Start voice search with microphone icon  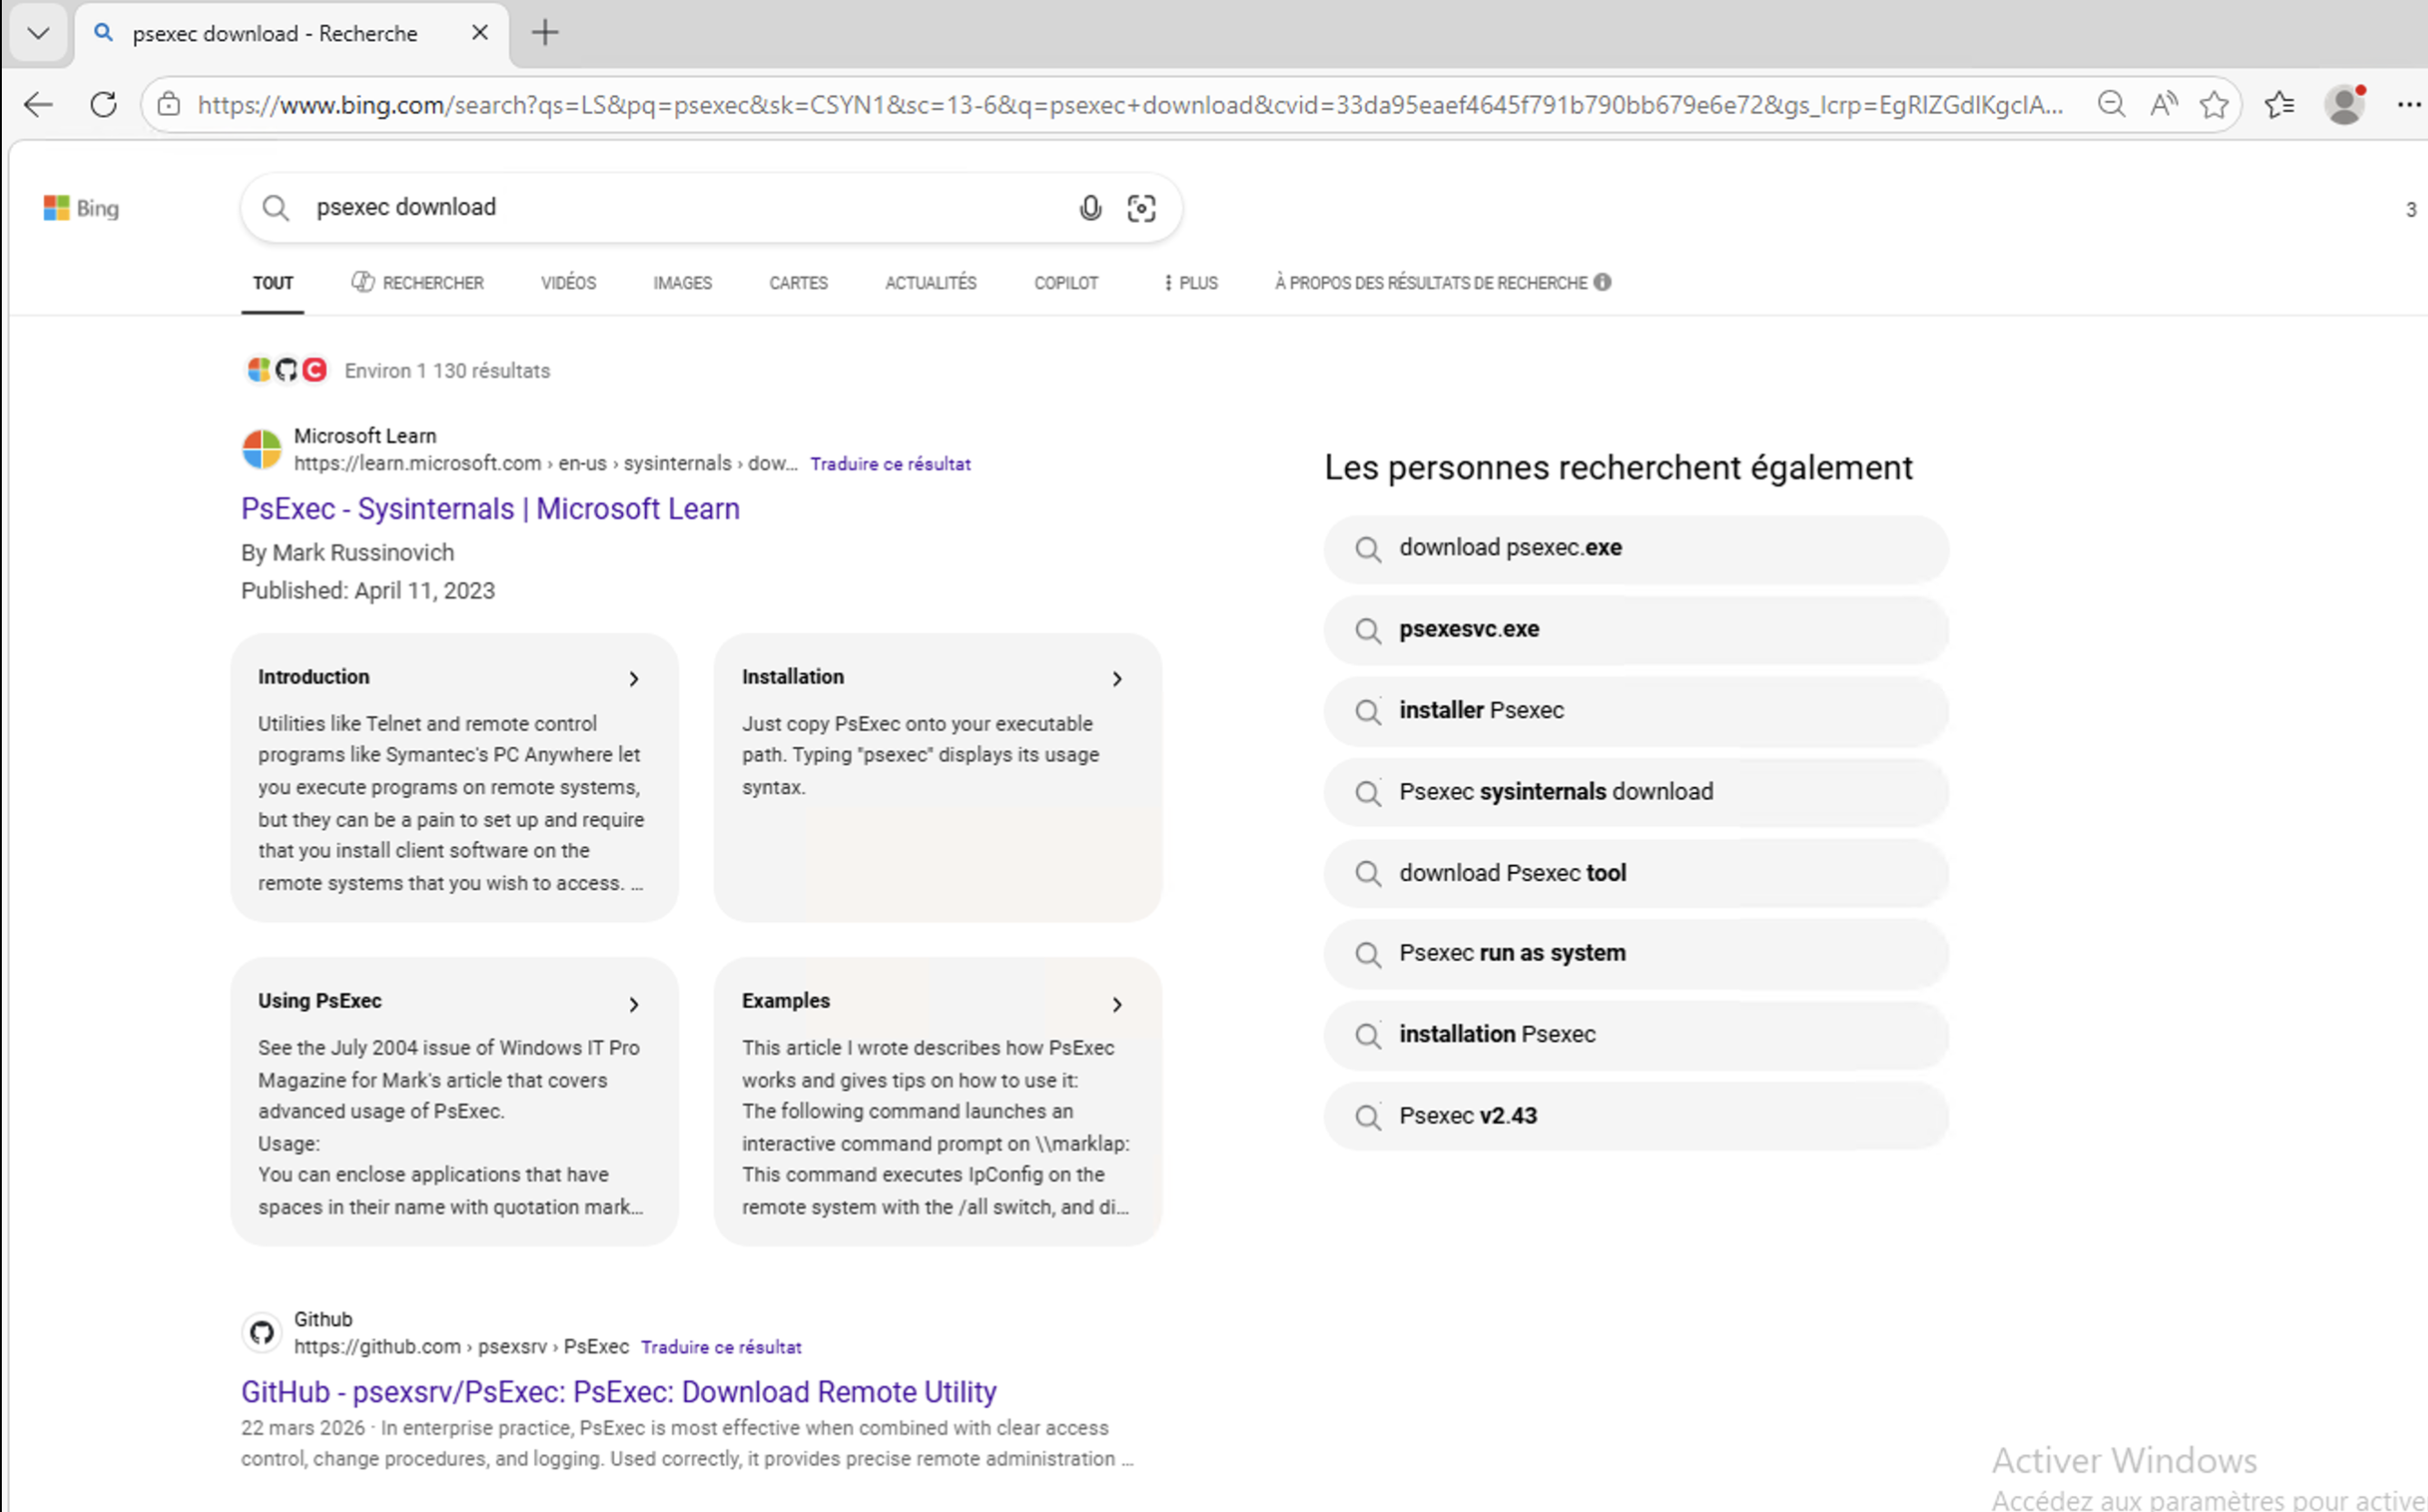(x=1090, y=208)
